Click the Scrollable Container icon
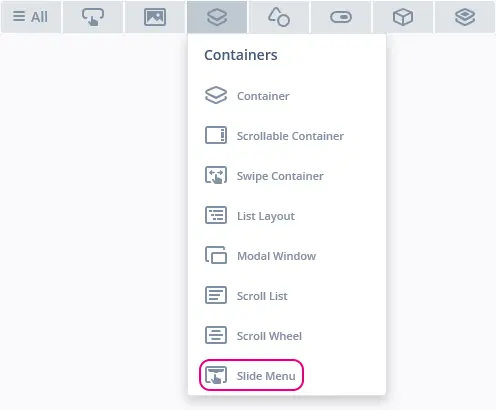 (216, 135)
